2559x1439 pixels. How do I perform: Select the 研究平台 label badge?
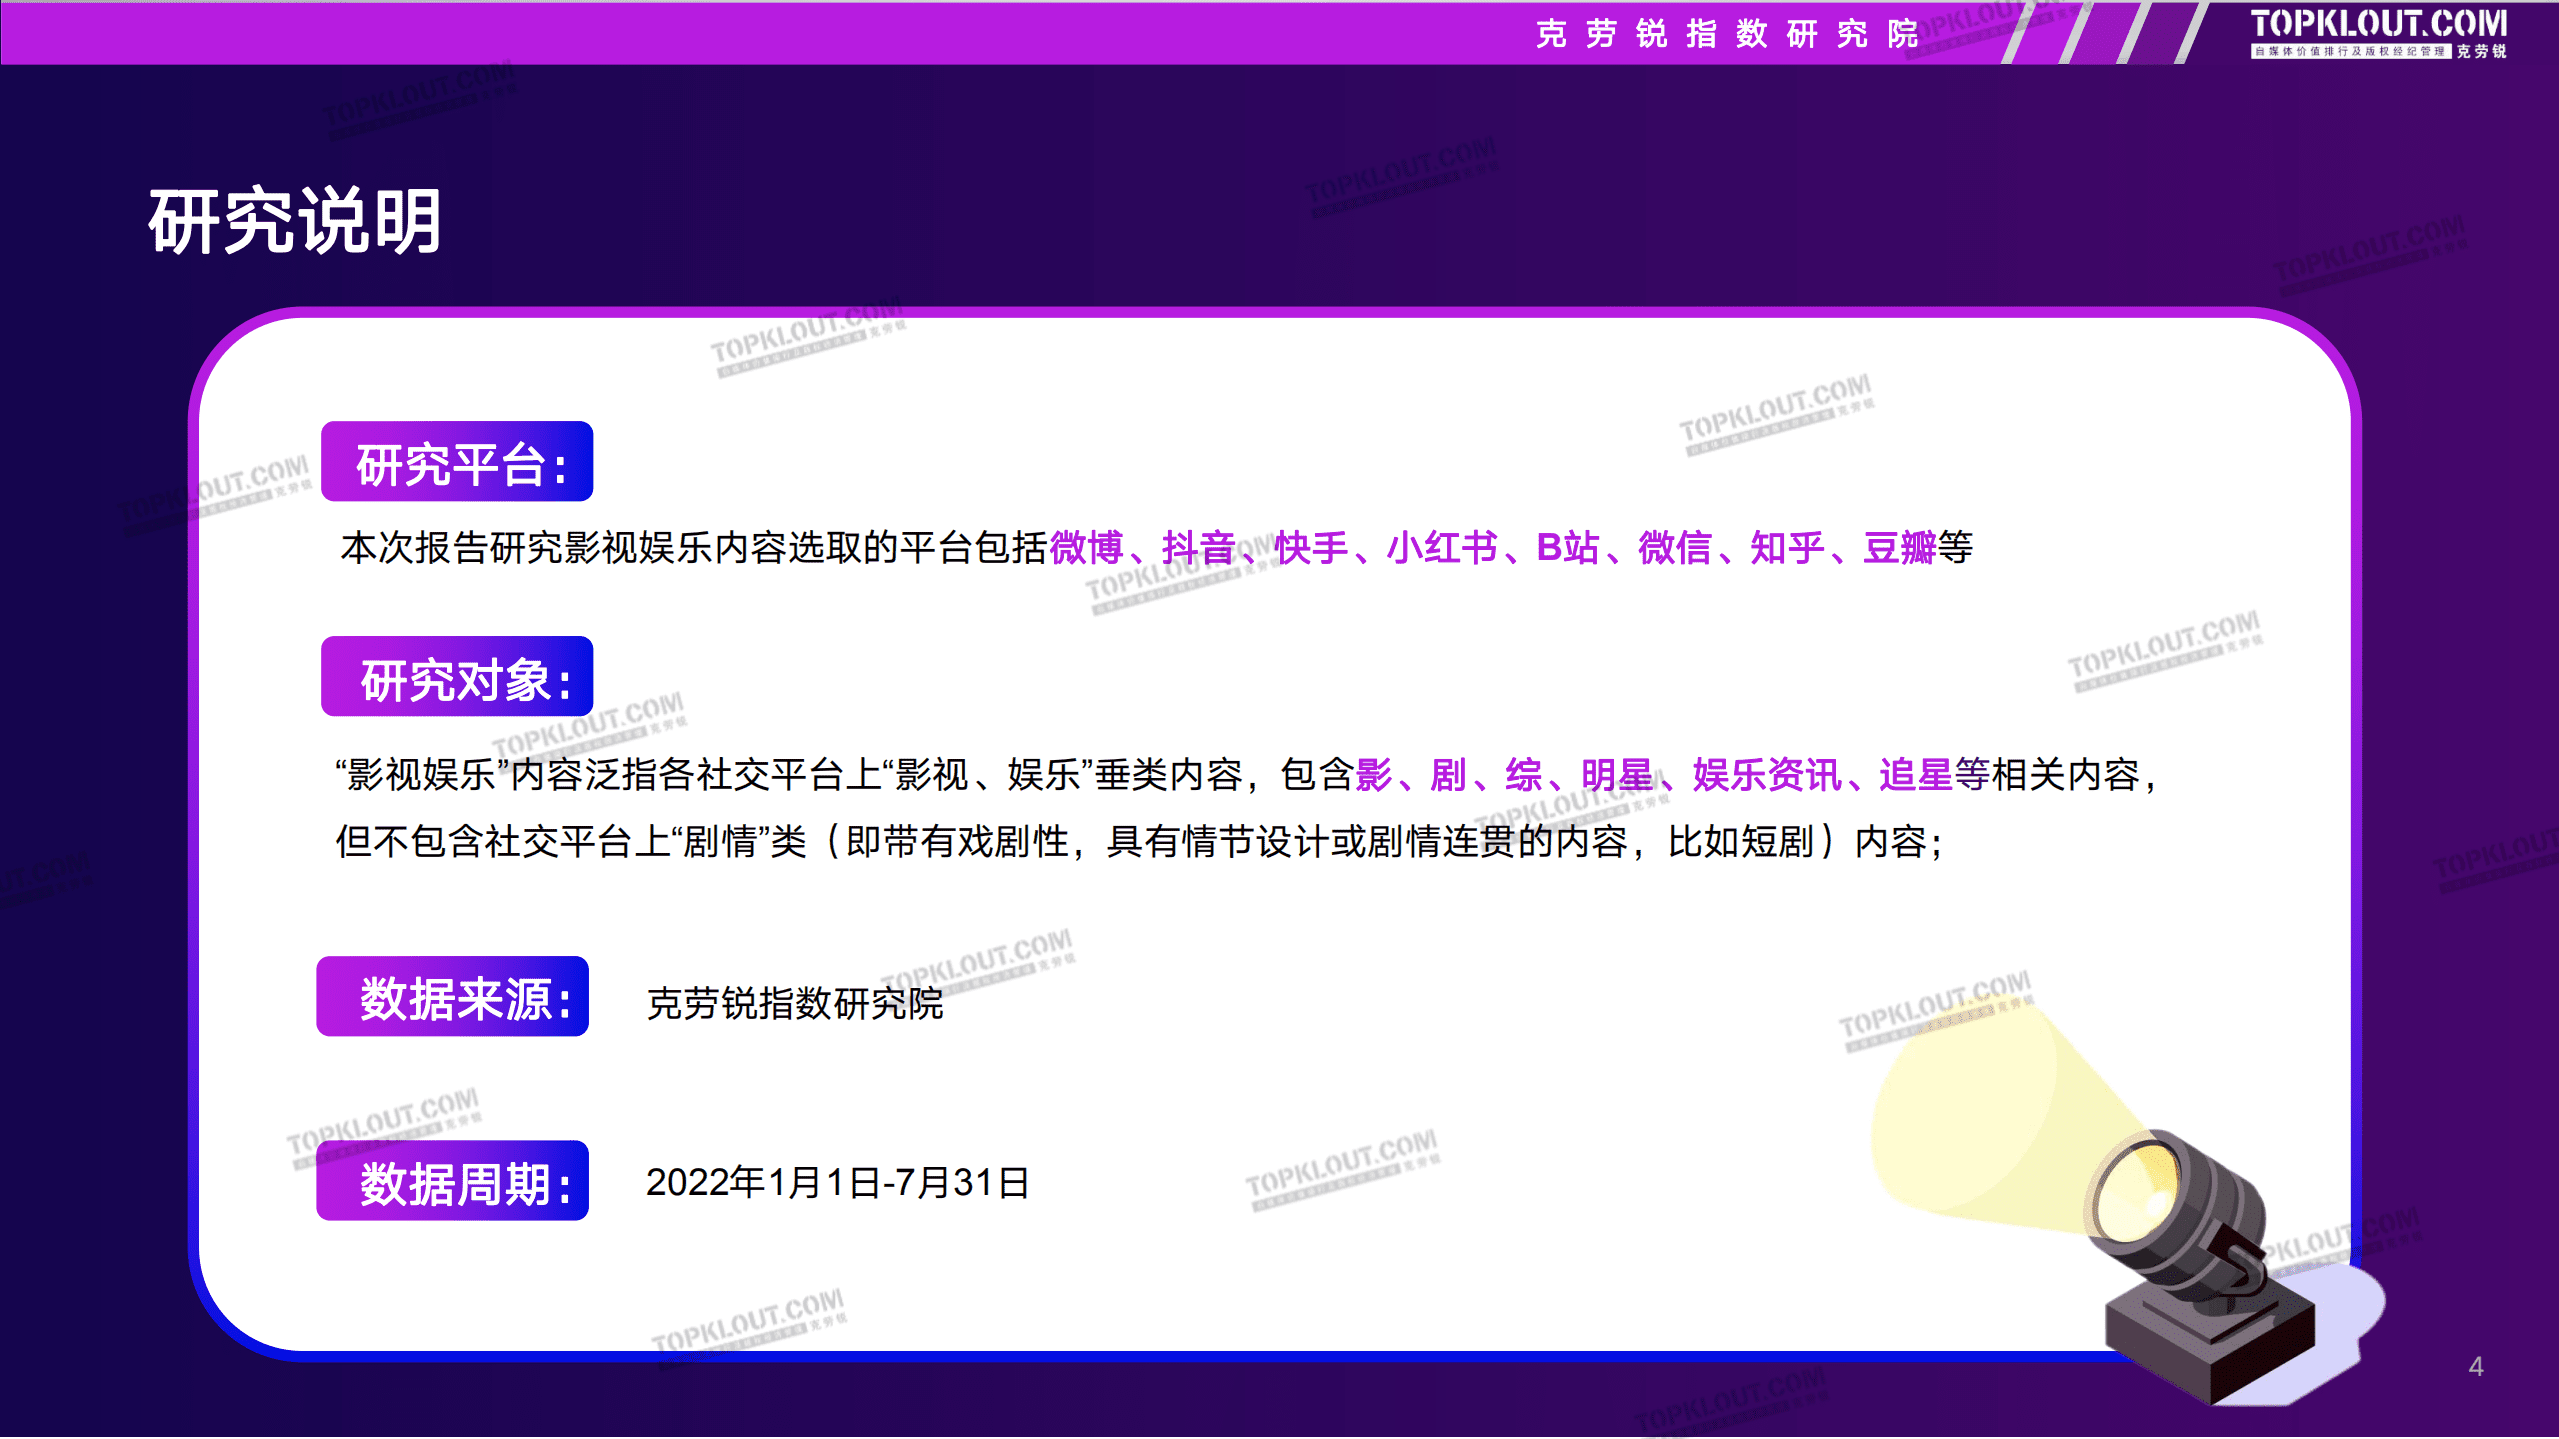(456, 461)
